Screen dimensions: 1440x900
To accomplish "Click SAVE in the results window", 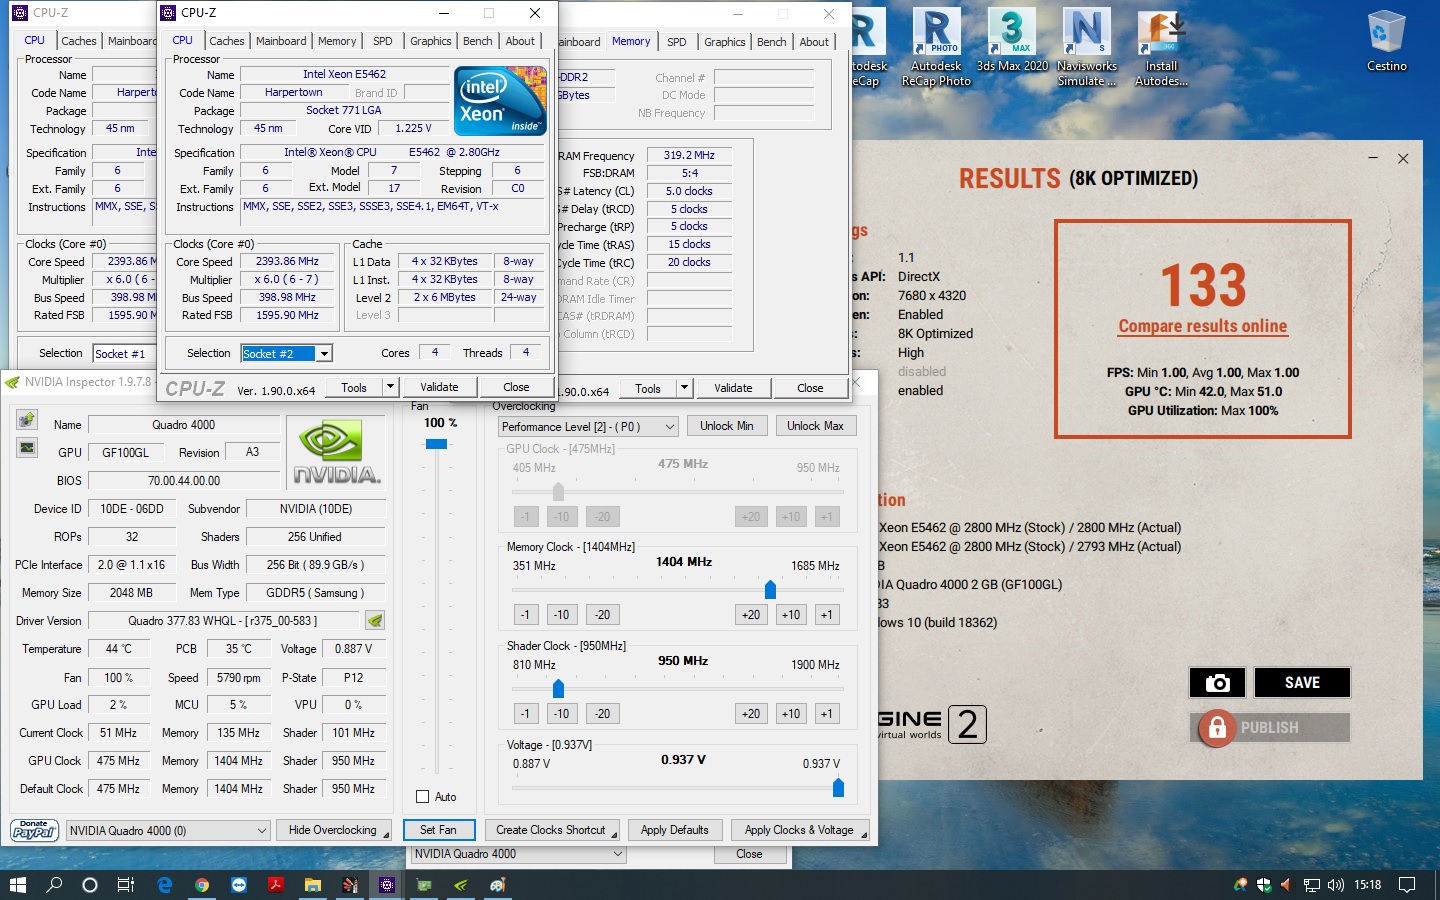I will (1302, 683).
